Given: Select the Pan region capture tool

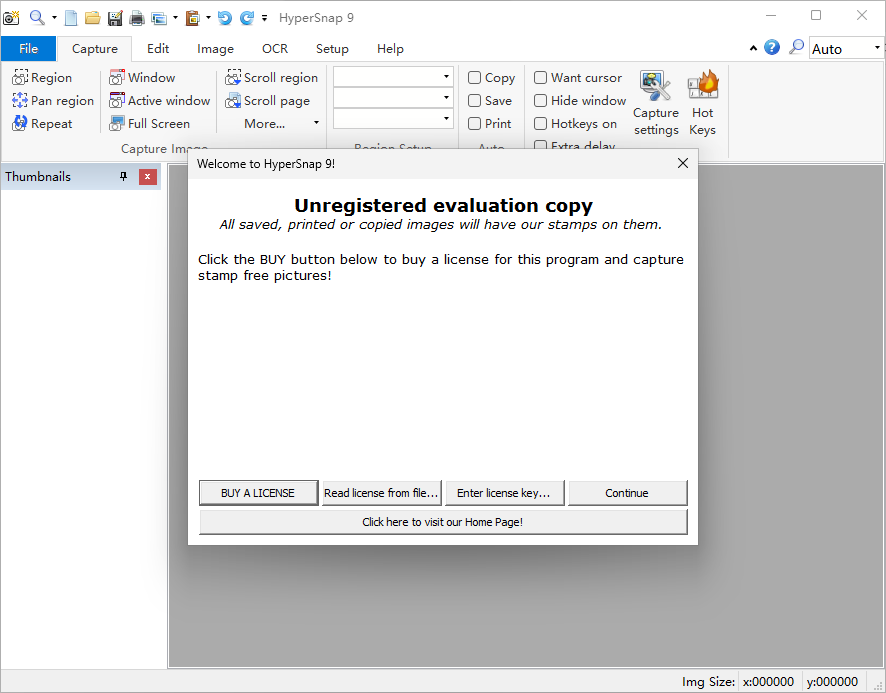Looking at the screenshot, I should [20, 101].
